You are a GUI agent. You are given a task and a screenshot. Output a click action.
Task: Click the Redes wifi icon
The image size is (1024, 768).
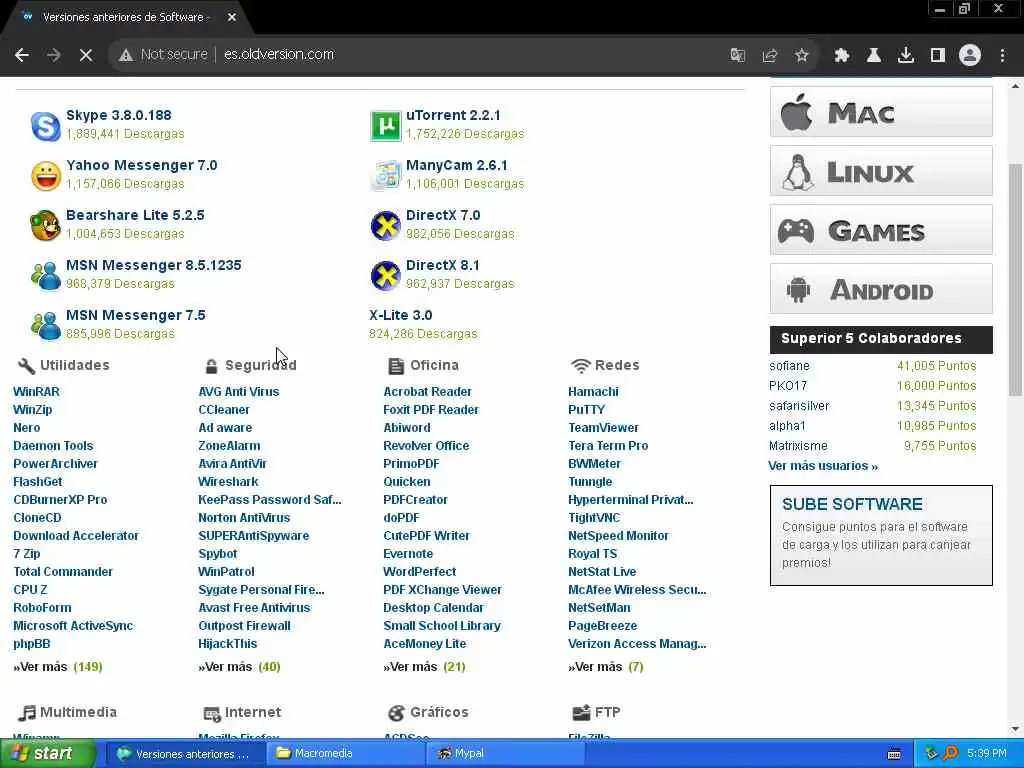pyautogui.click(x=581, y=366)
